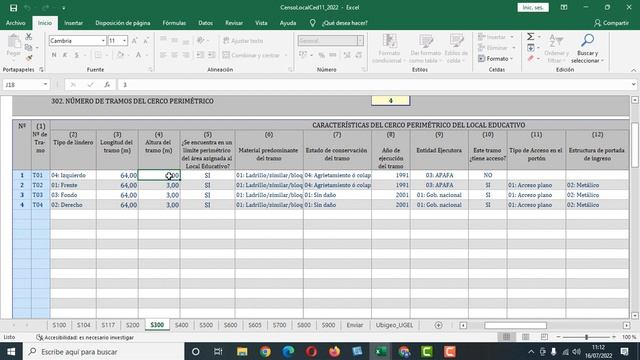The width and height of the screenshot is (640, 360).
Task: Click the percent style icon
Action: [x=322, y=55]
